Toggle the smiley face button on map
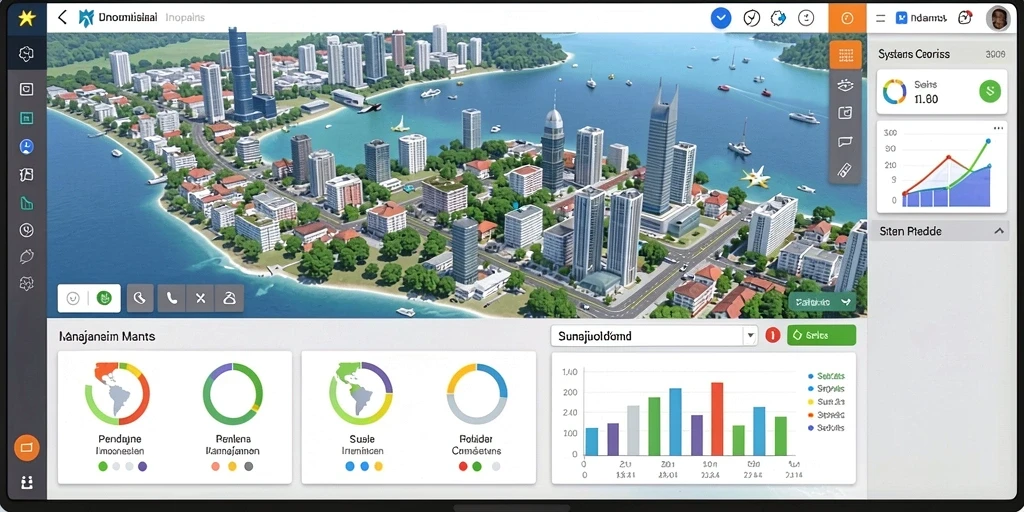 (73, 298)
